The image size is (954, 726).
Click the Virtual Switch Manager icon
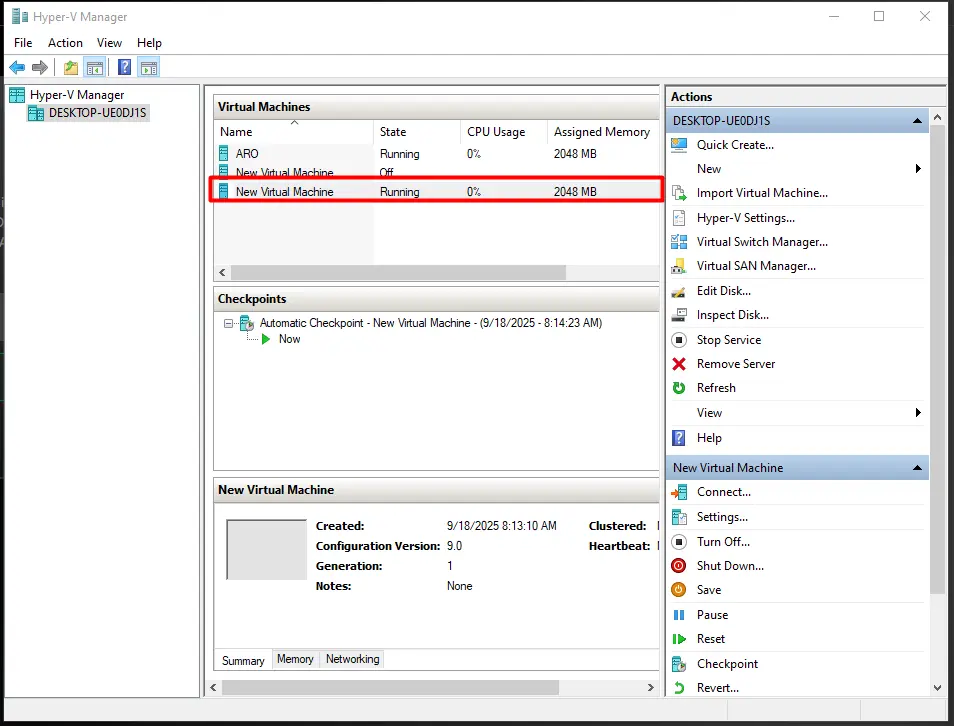tap(679, 242)
